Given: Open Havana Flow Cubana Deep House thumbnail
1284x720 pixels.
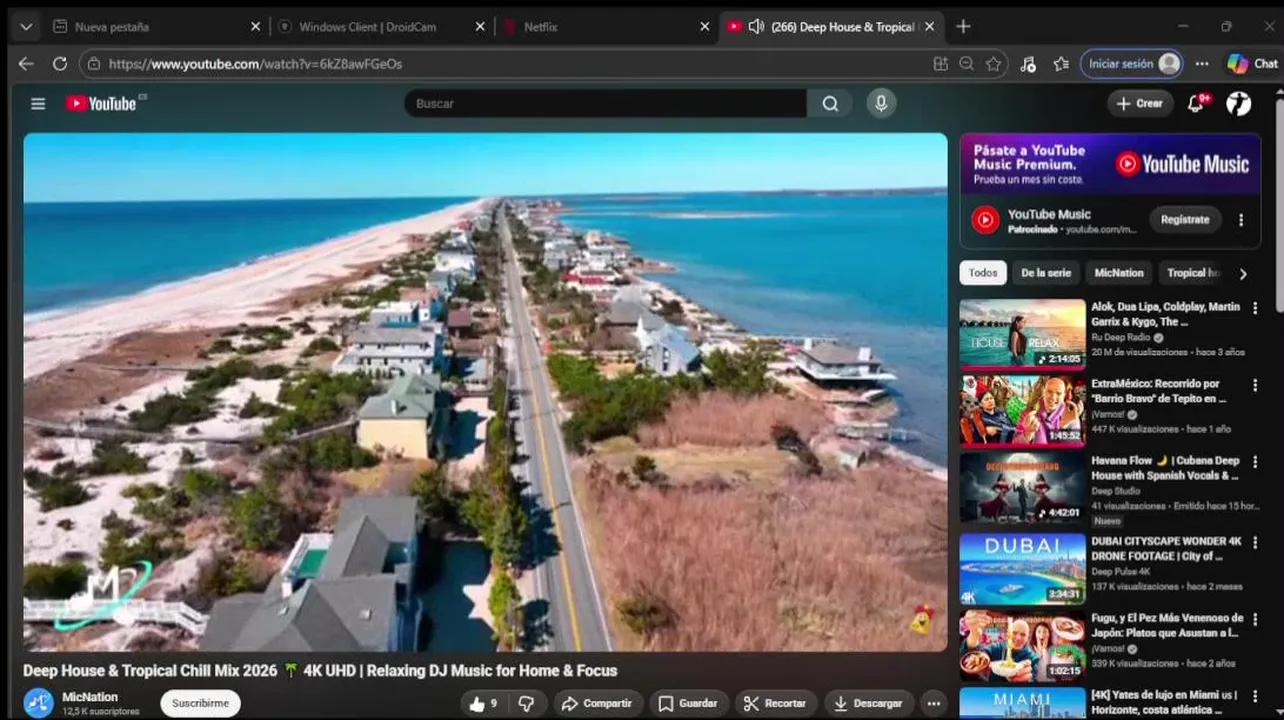Looking at the screenshot, I should tap(1022, 488).
